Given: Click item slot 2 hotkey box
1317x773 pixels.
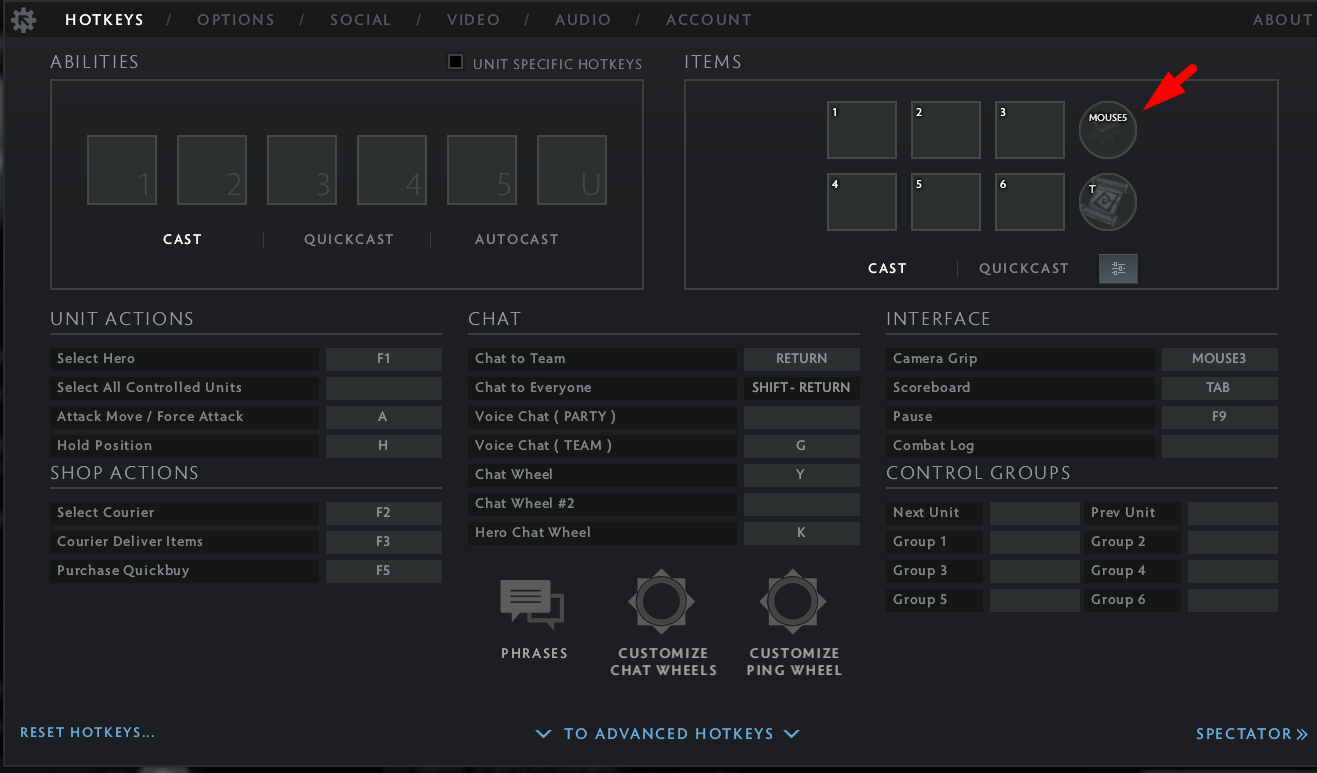Looking at the screenshot, I should (x=946, y=130).
